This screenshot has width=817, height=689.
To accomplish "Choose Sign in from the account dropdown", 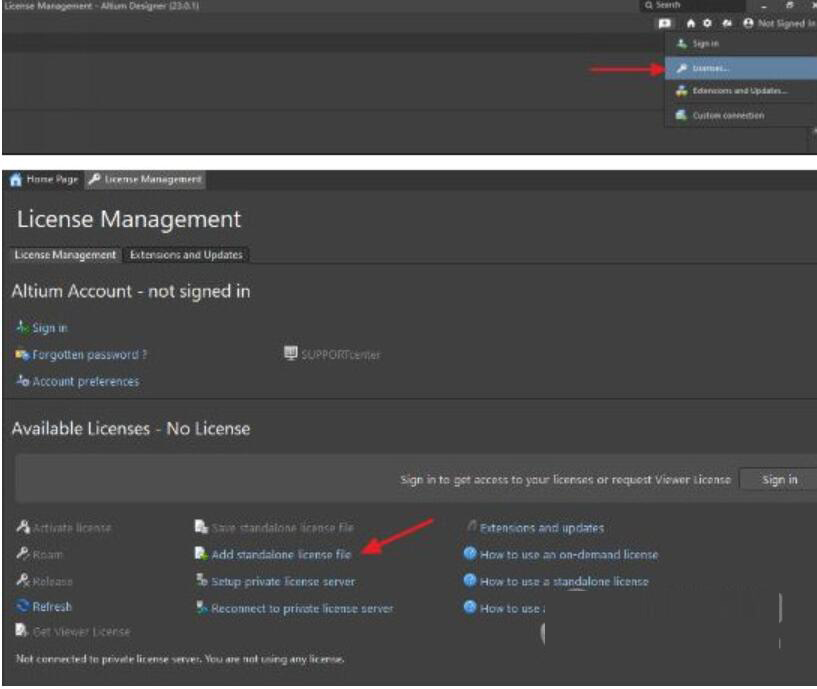I will pos(705,44).
